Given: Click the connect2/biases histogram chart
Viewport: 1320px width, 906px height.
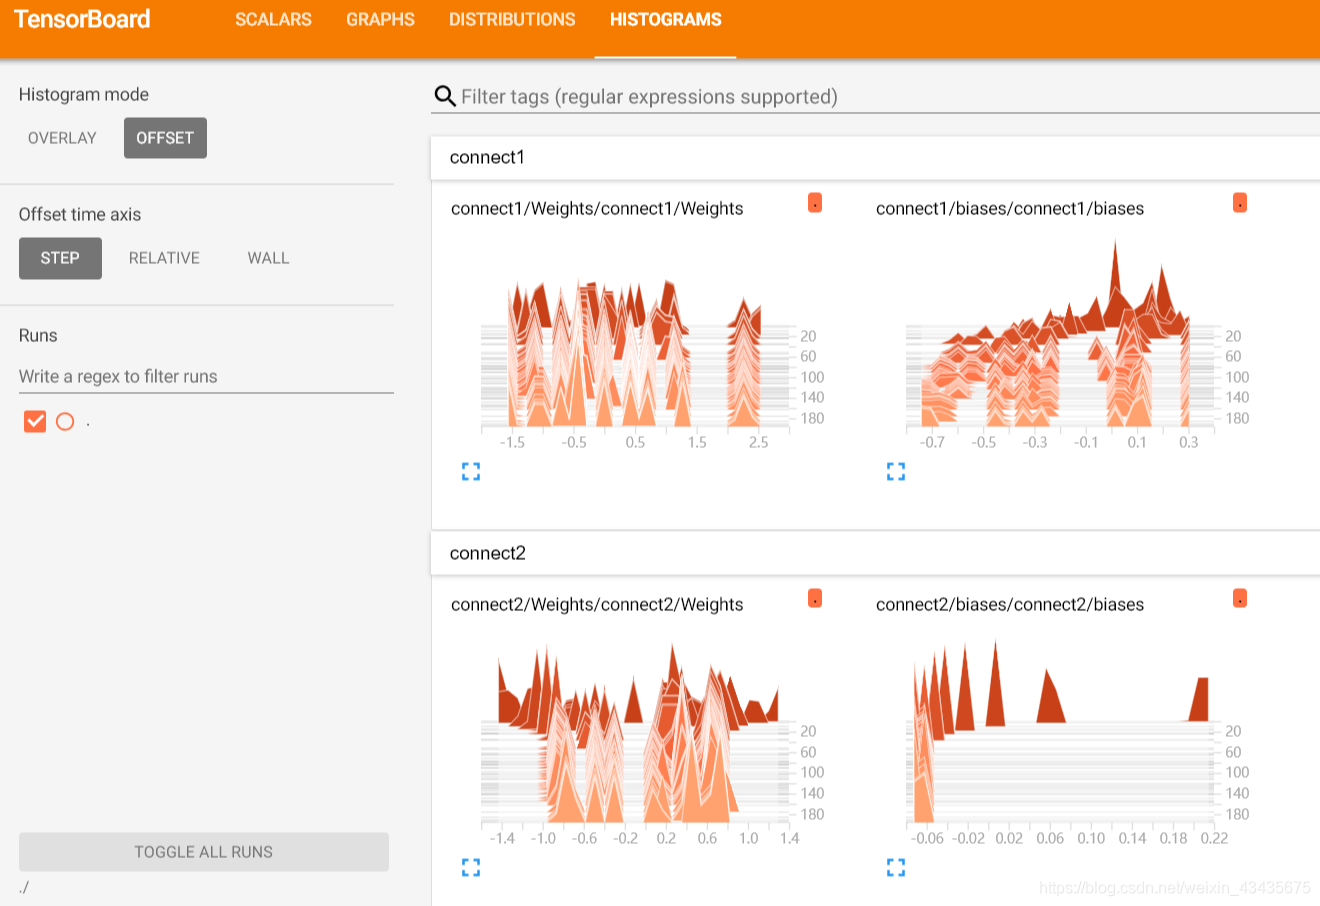Looking at the screenshot, I should (1065, 740).
